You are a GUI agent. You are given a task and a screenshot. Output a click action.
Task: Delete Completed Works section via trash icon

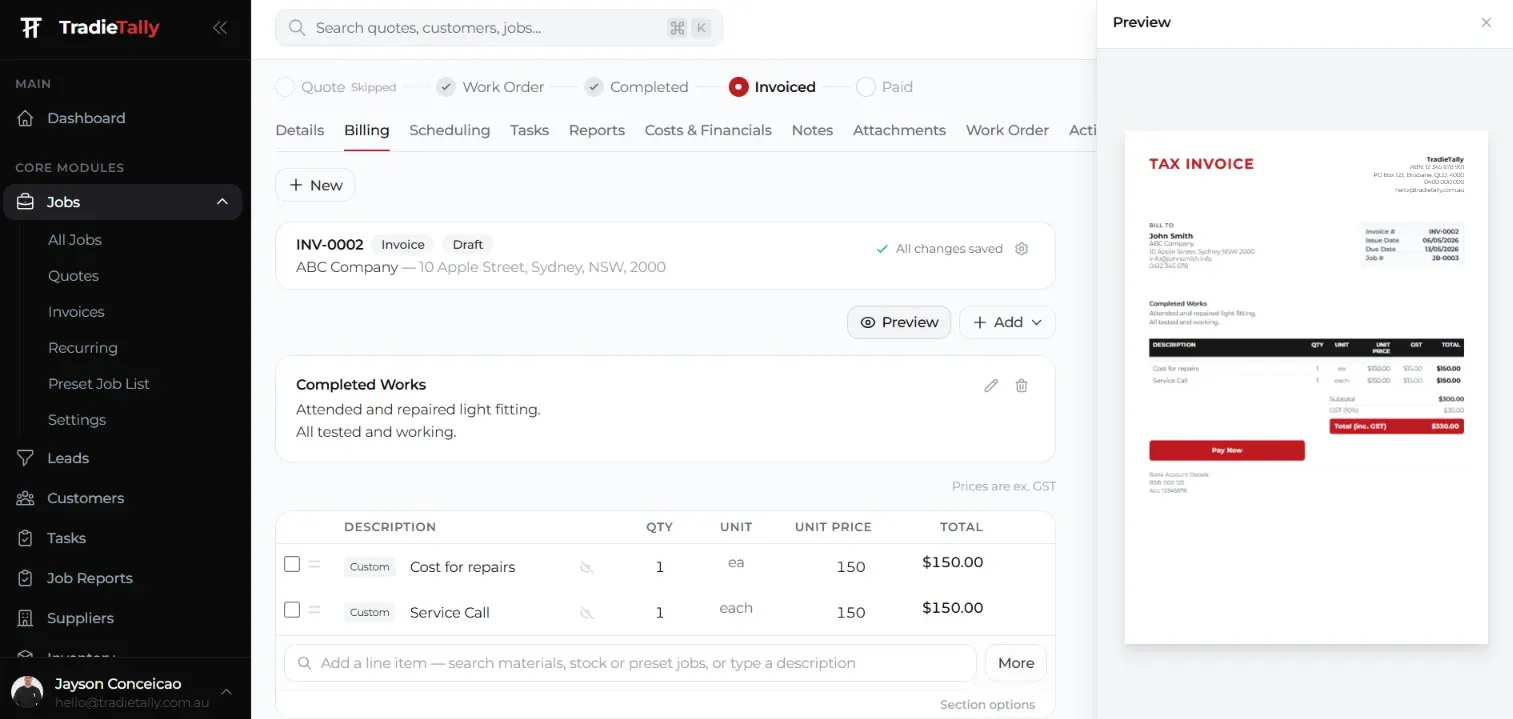[x=1021, y=386]
